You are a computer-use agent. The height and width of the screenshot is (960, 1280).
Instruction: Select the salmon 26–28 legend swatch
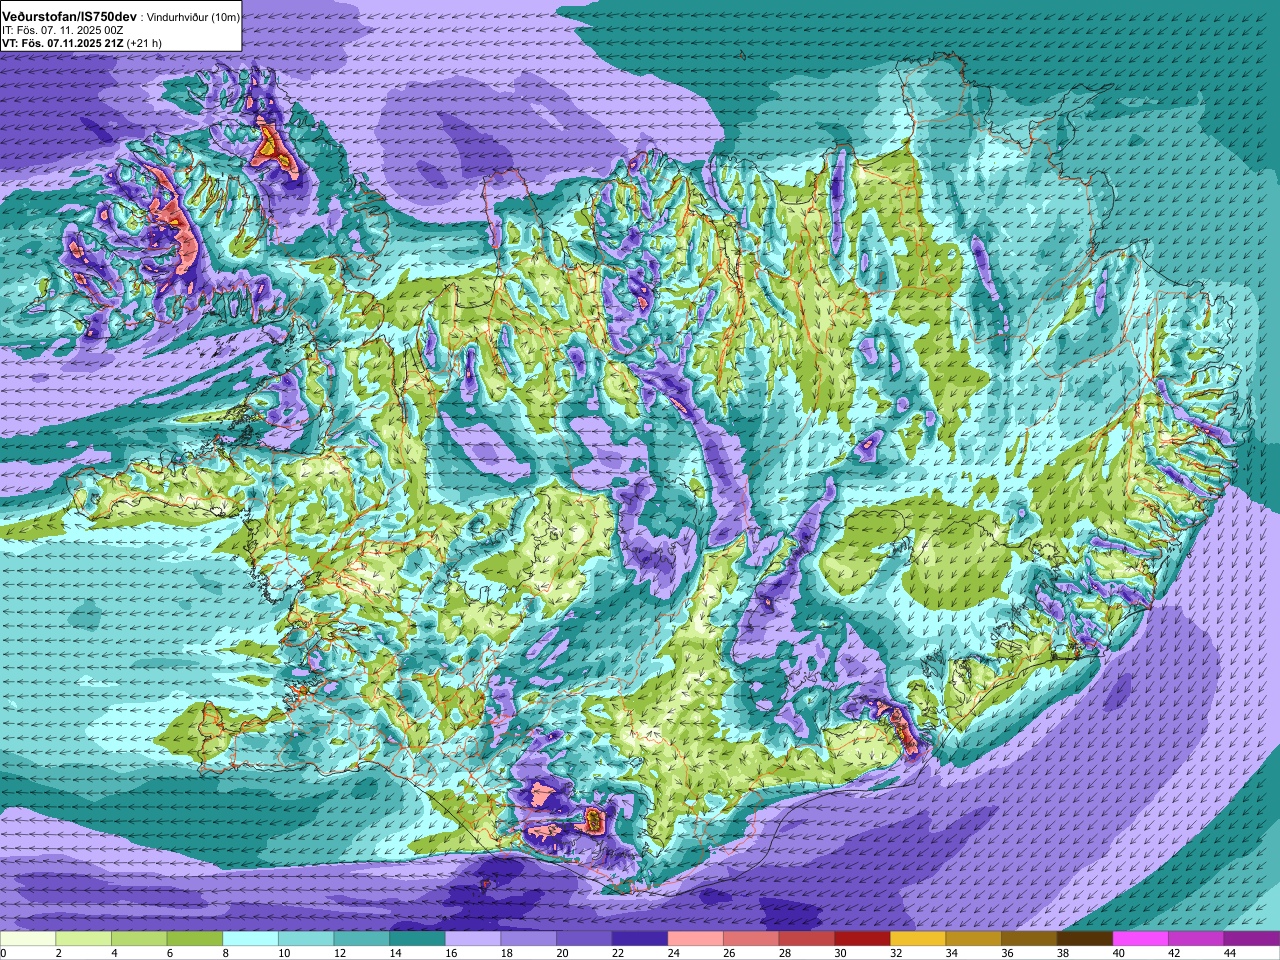click(x=751, y=939)
